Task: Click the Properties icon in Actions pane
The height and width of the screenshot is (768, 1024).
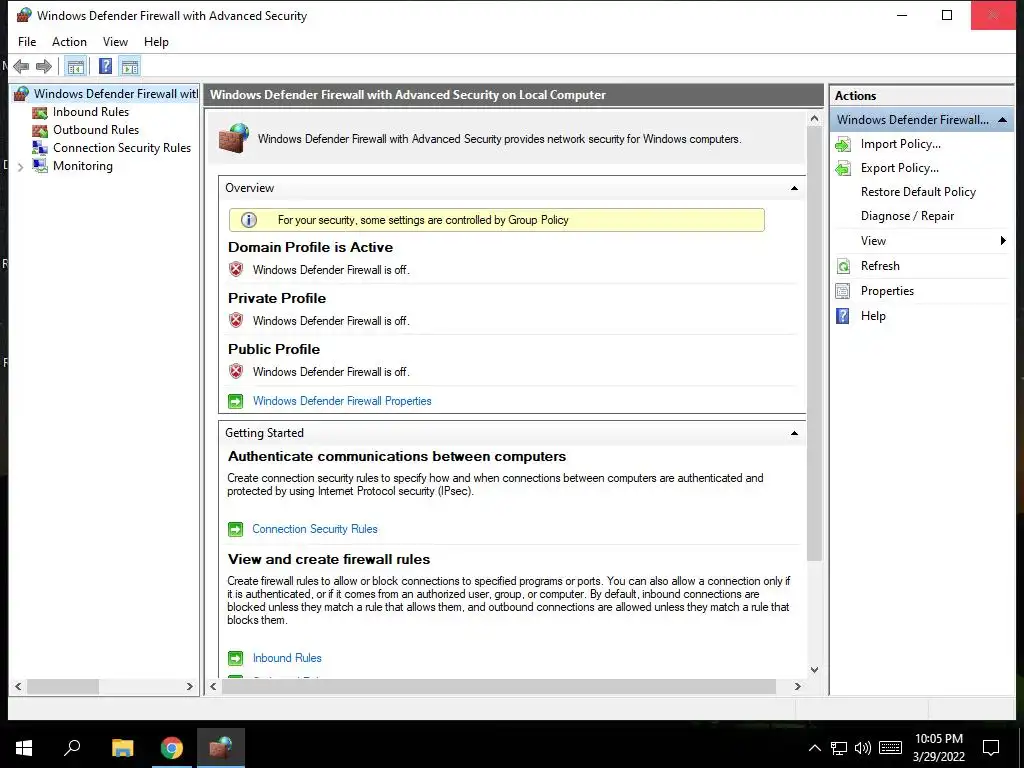Action: coord(843,291)
